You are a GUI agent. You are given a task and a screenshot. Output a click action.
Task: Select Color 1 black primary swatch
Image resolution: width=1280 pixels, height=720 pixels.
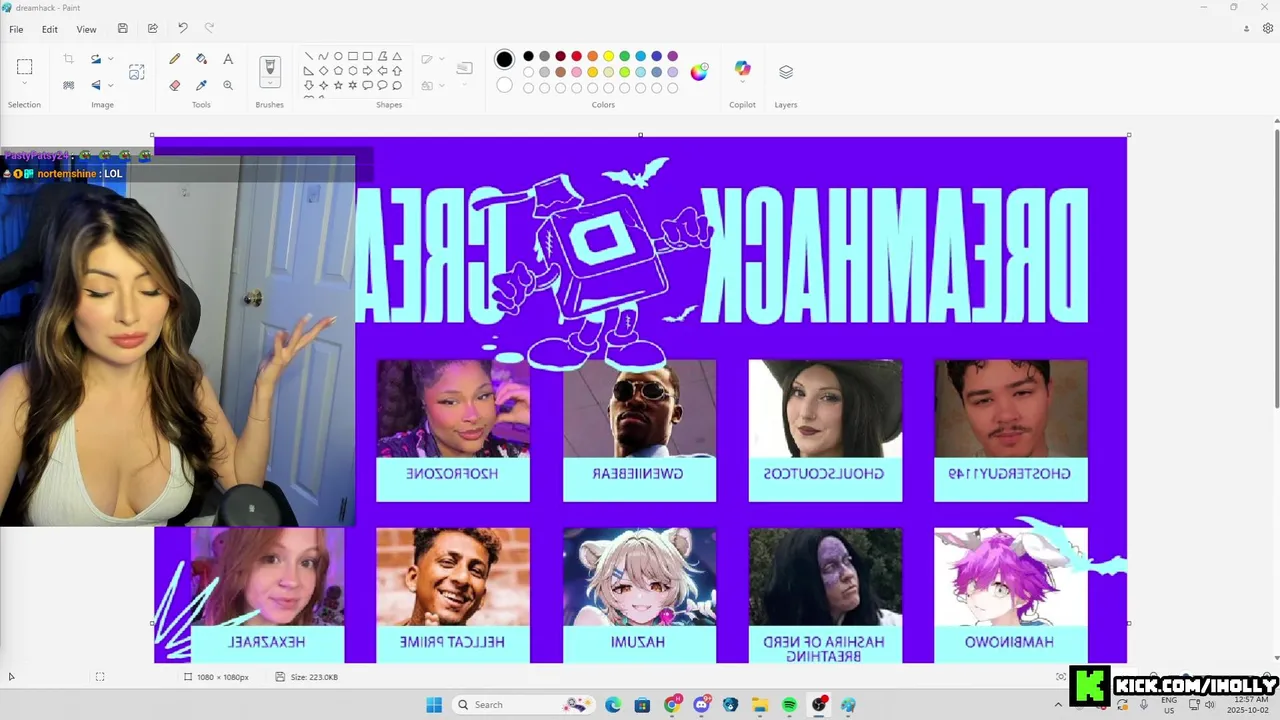(x=505, y=59)
